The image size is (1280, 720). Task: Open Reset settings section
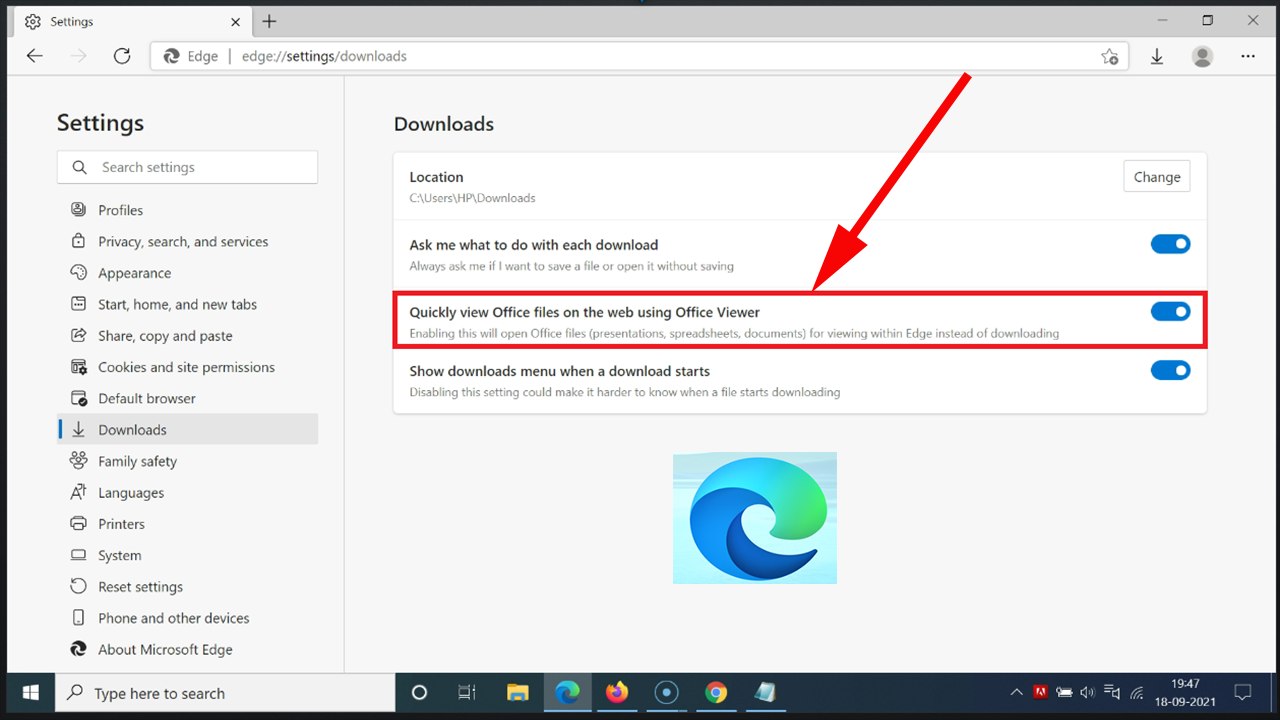140,587
